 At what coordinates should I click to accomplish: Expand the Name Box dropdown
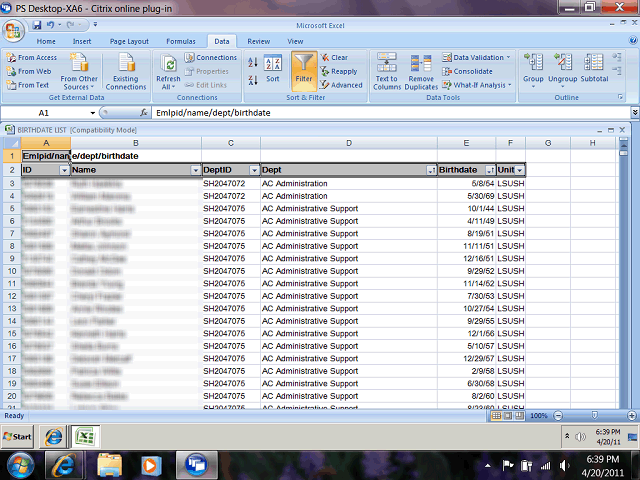click(x=93, y=113)
